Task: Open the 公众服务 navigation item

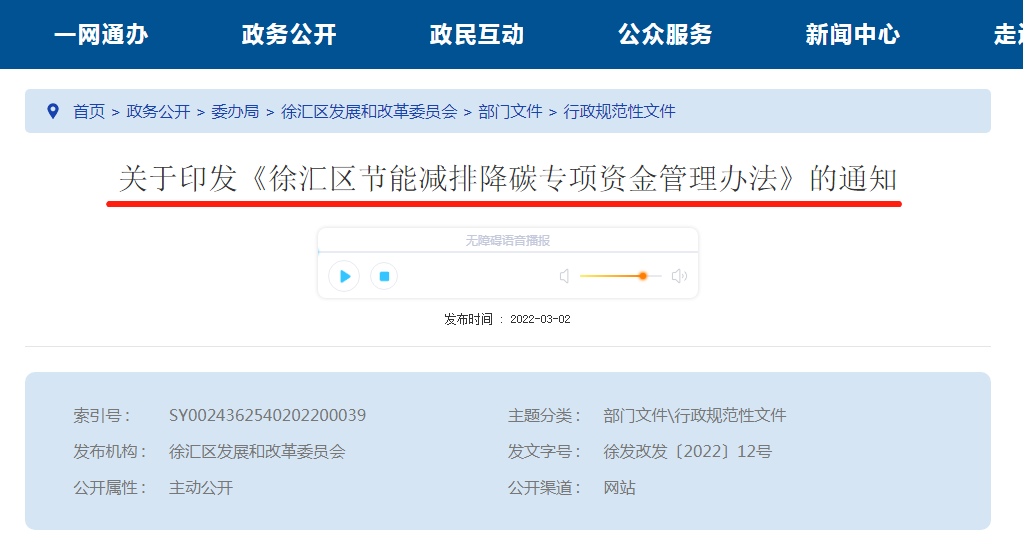Action: click(x=665, y=35)
